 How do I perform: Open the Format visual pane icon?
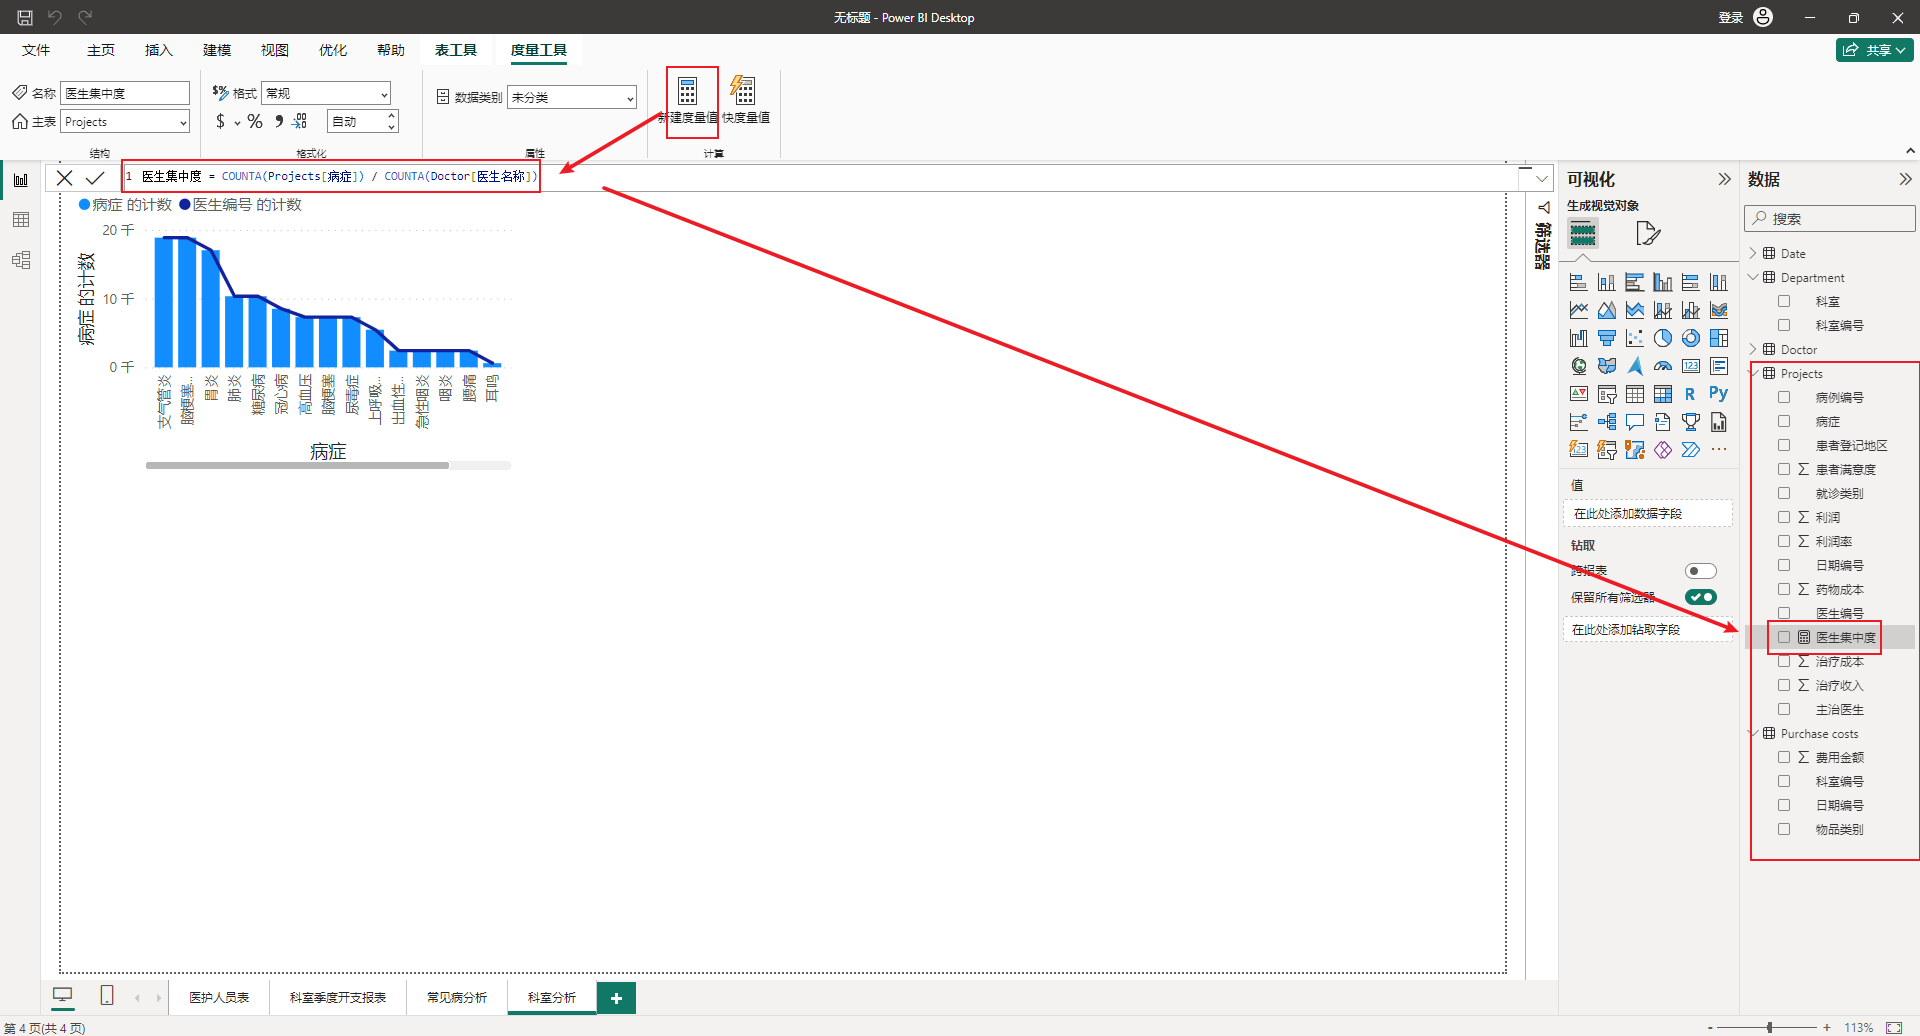(x=1648, y=234)
